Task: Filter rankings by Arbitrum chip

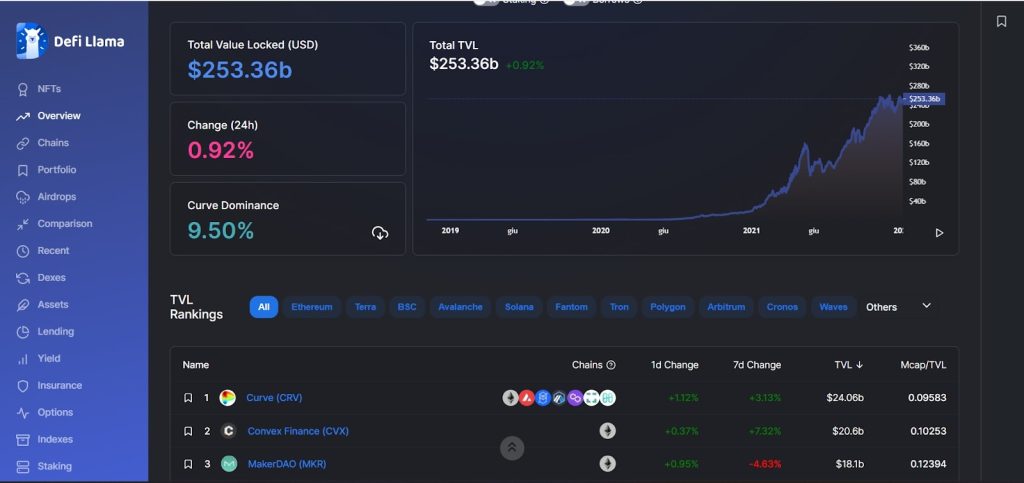Action: click(726, 307)
